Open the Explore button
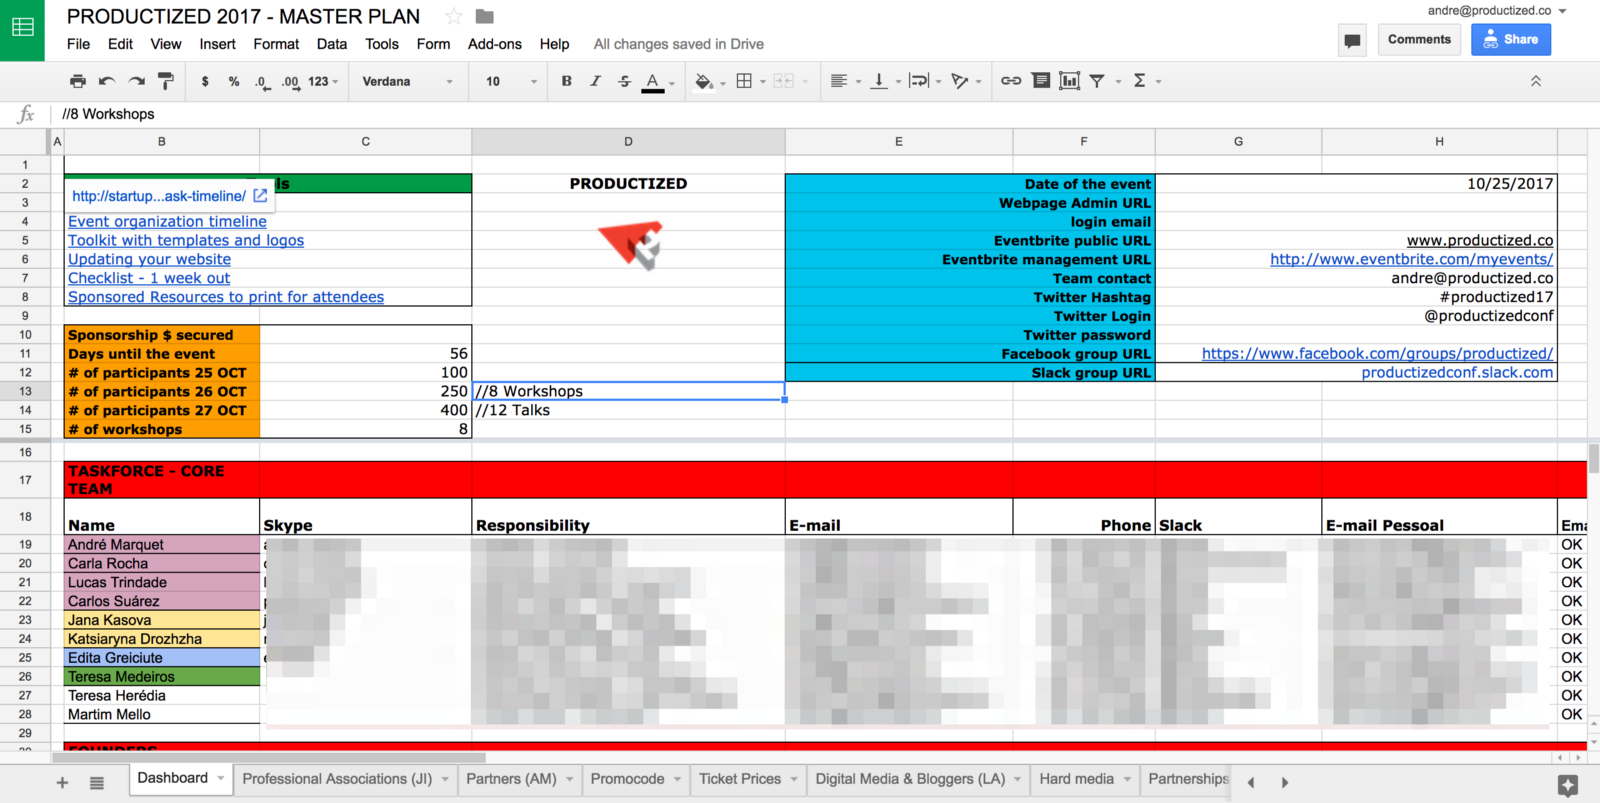This screenshot has width=1600, height=803. point(1568,785)
